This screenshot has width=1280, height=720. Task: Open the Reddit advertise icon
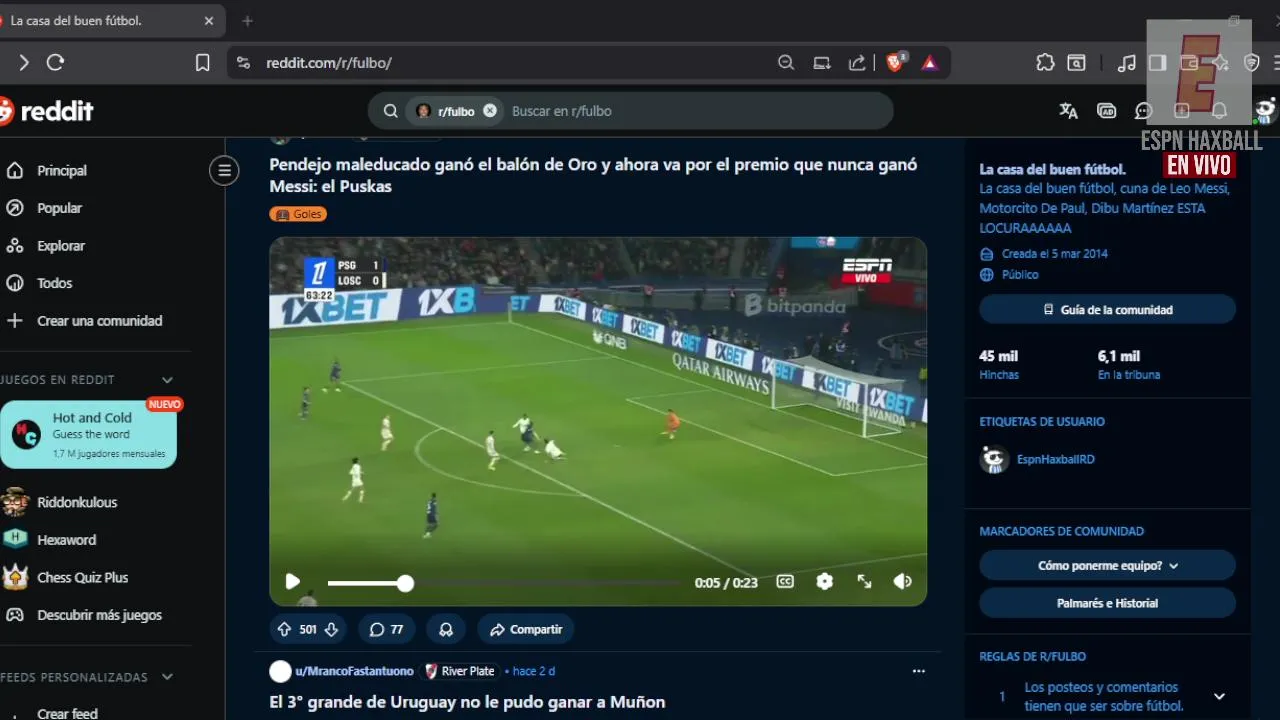[x=1106, y=111]
